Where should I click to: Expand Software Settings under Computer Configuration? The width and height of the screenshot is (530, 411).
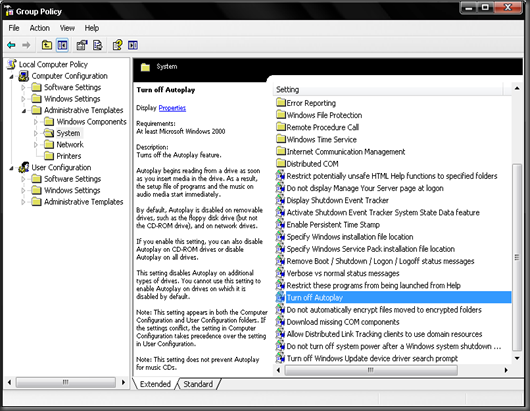tap(23, 88)
